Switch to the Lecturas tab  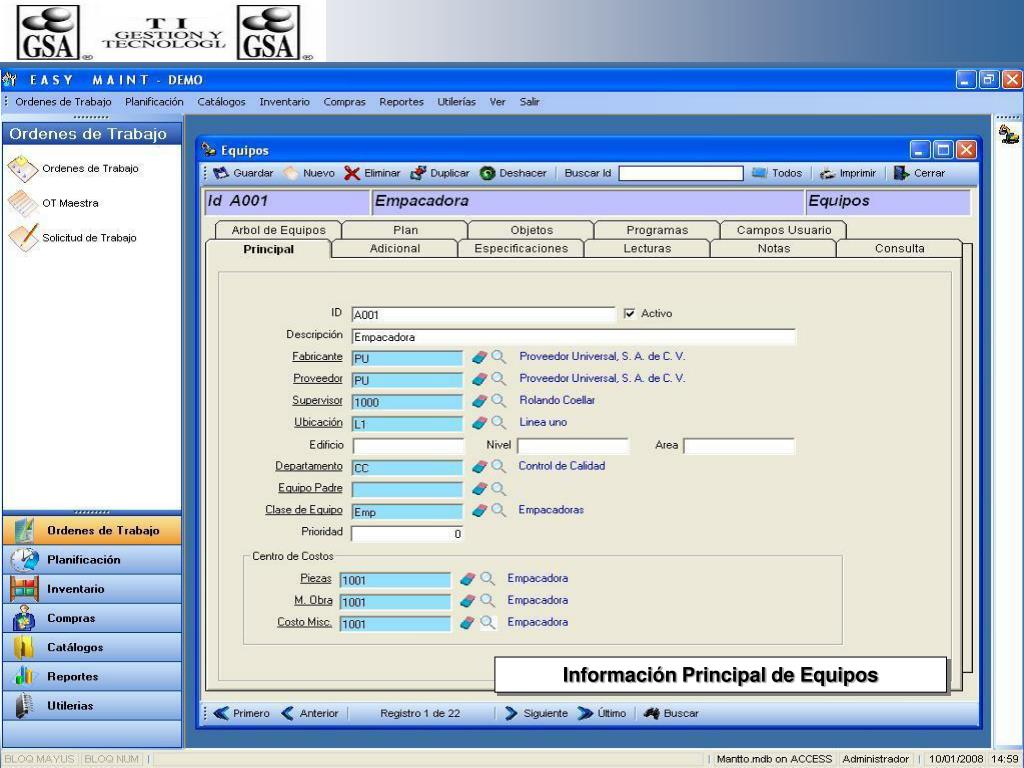(647, 249)
